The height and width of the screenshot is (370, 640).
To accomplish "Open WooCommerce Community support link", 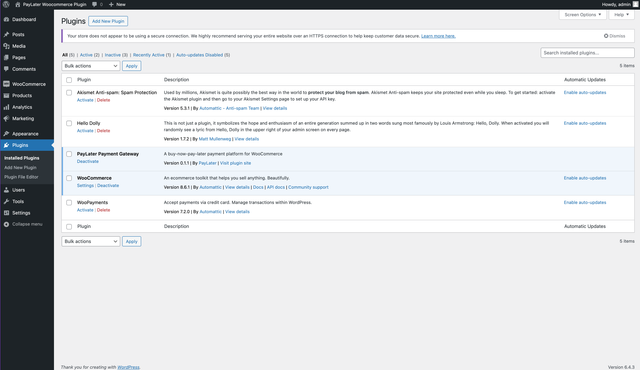I will click(x=308, y=187).
